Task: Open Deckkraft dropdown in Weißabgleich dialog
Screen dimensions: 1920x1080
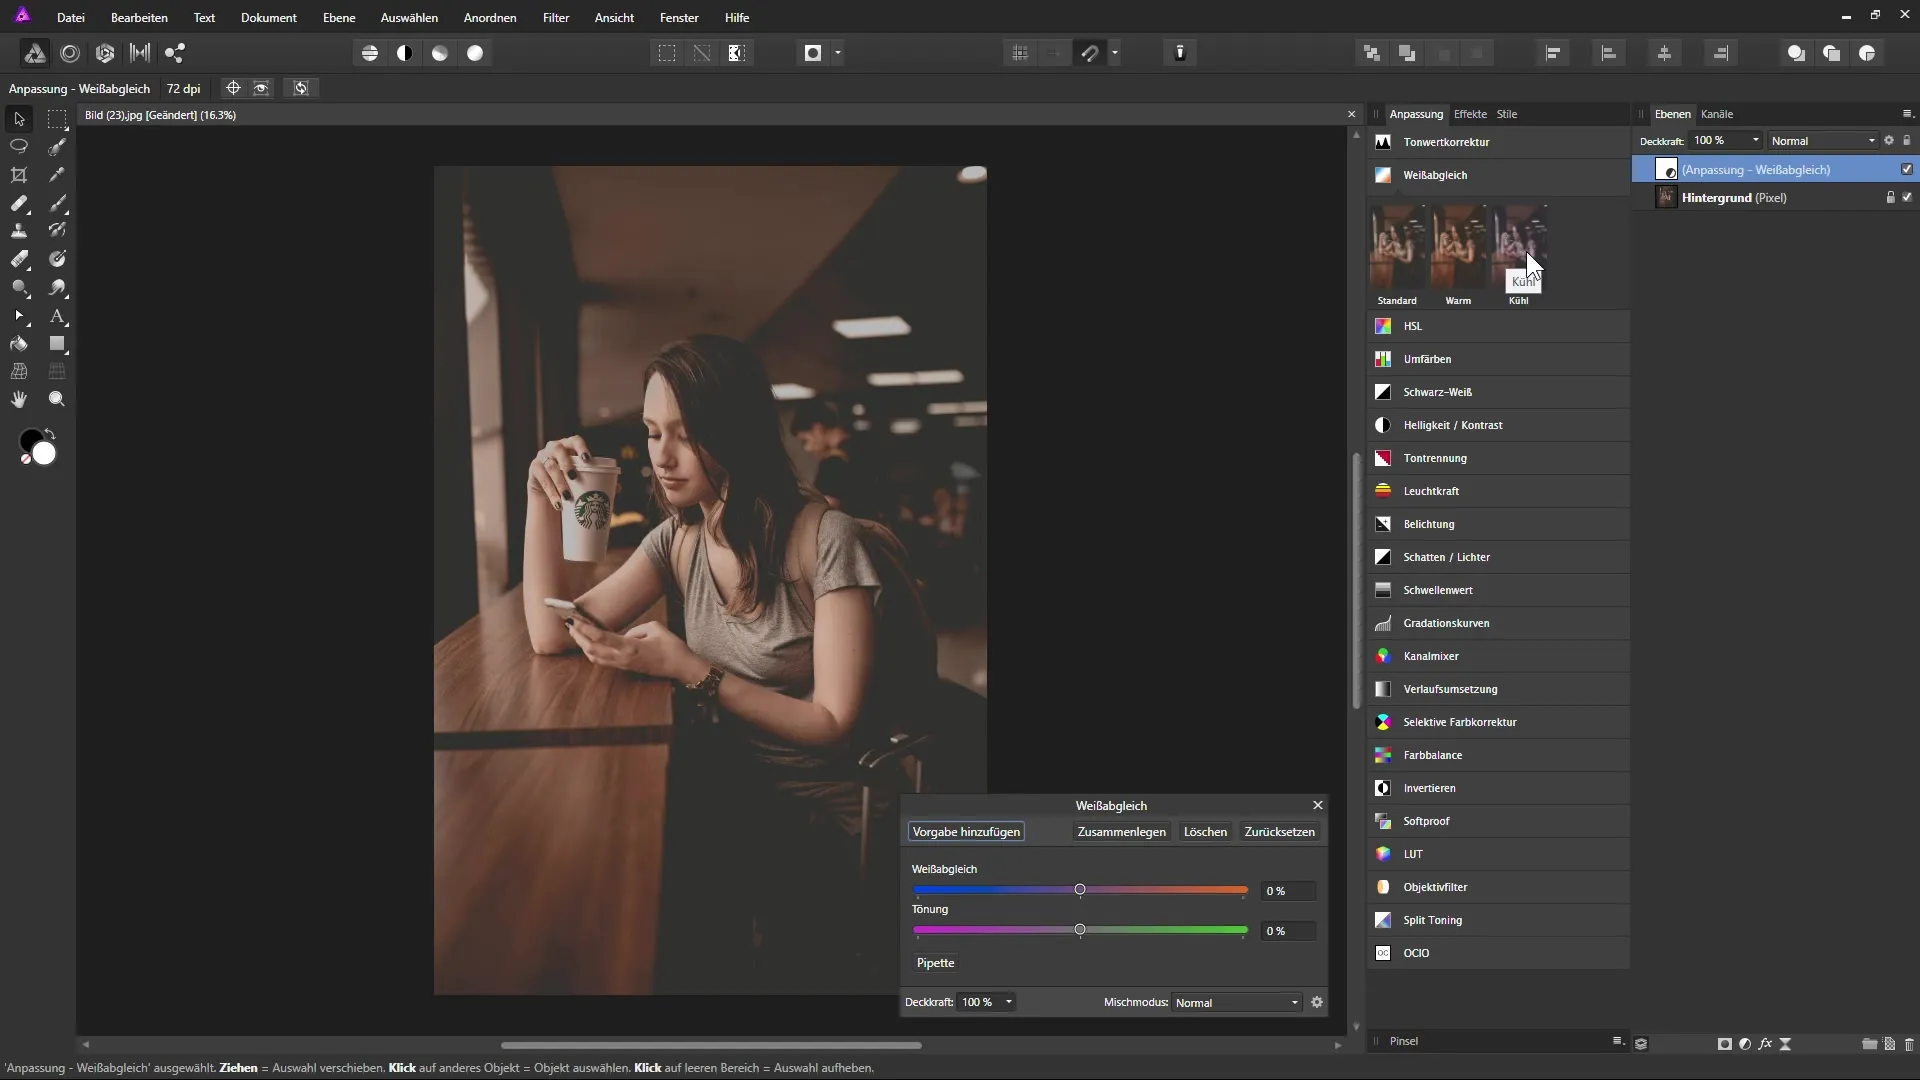Action: tap(987, 1002)
